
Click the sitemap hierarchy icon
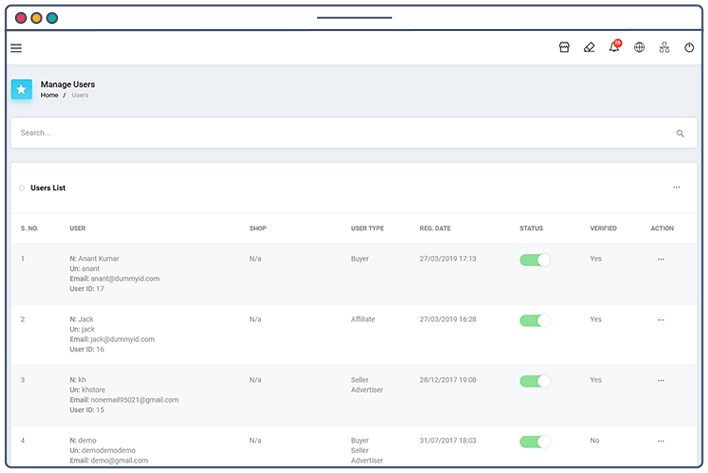664,47
